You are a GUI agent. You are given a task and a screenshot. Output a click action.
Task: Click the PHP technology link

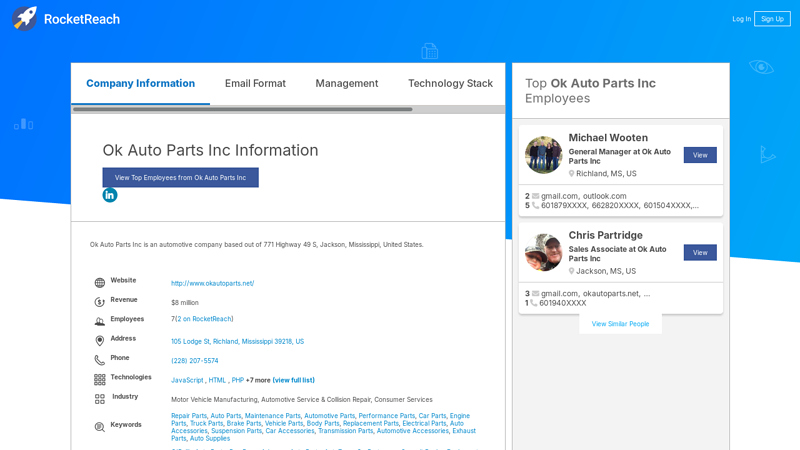point(237,380)
